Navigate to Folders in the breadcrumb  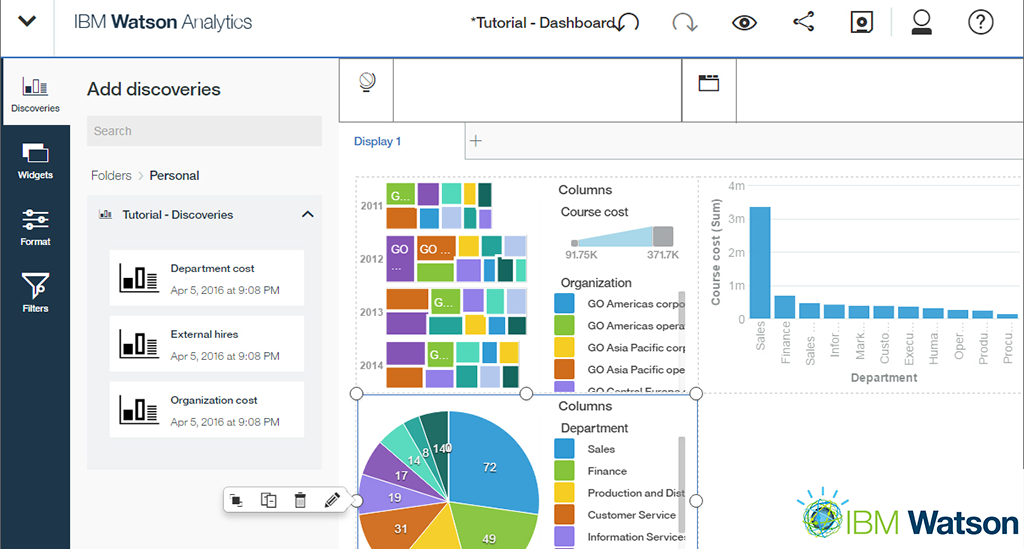tap(111, 175)
